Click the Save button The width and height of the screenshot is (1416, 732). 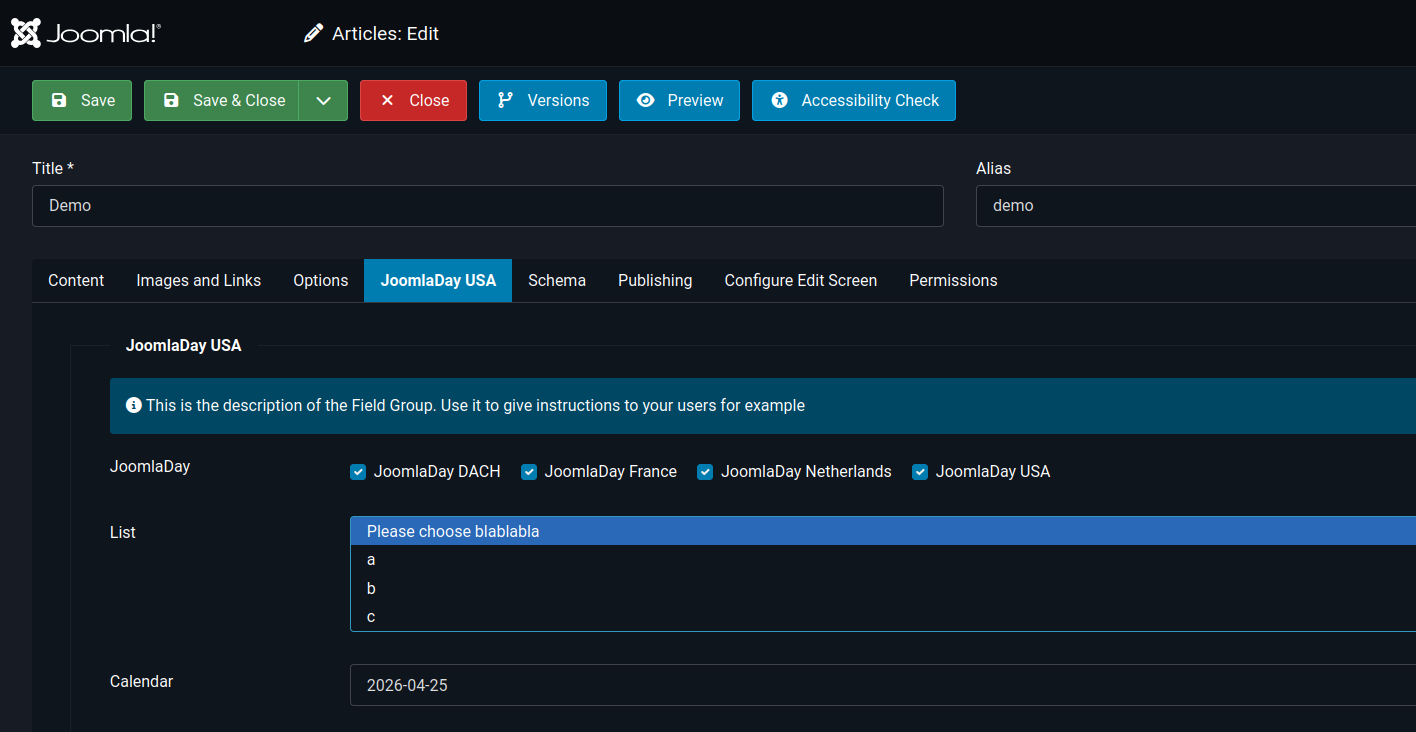click(x=82, y=100)
